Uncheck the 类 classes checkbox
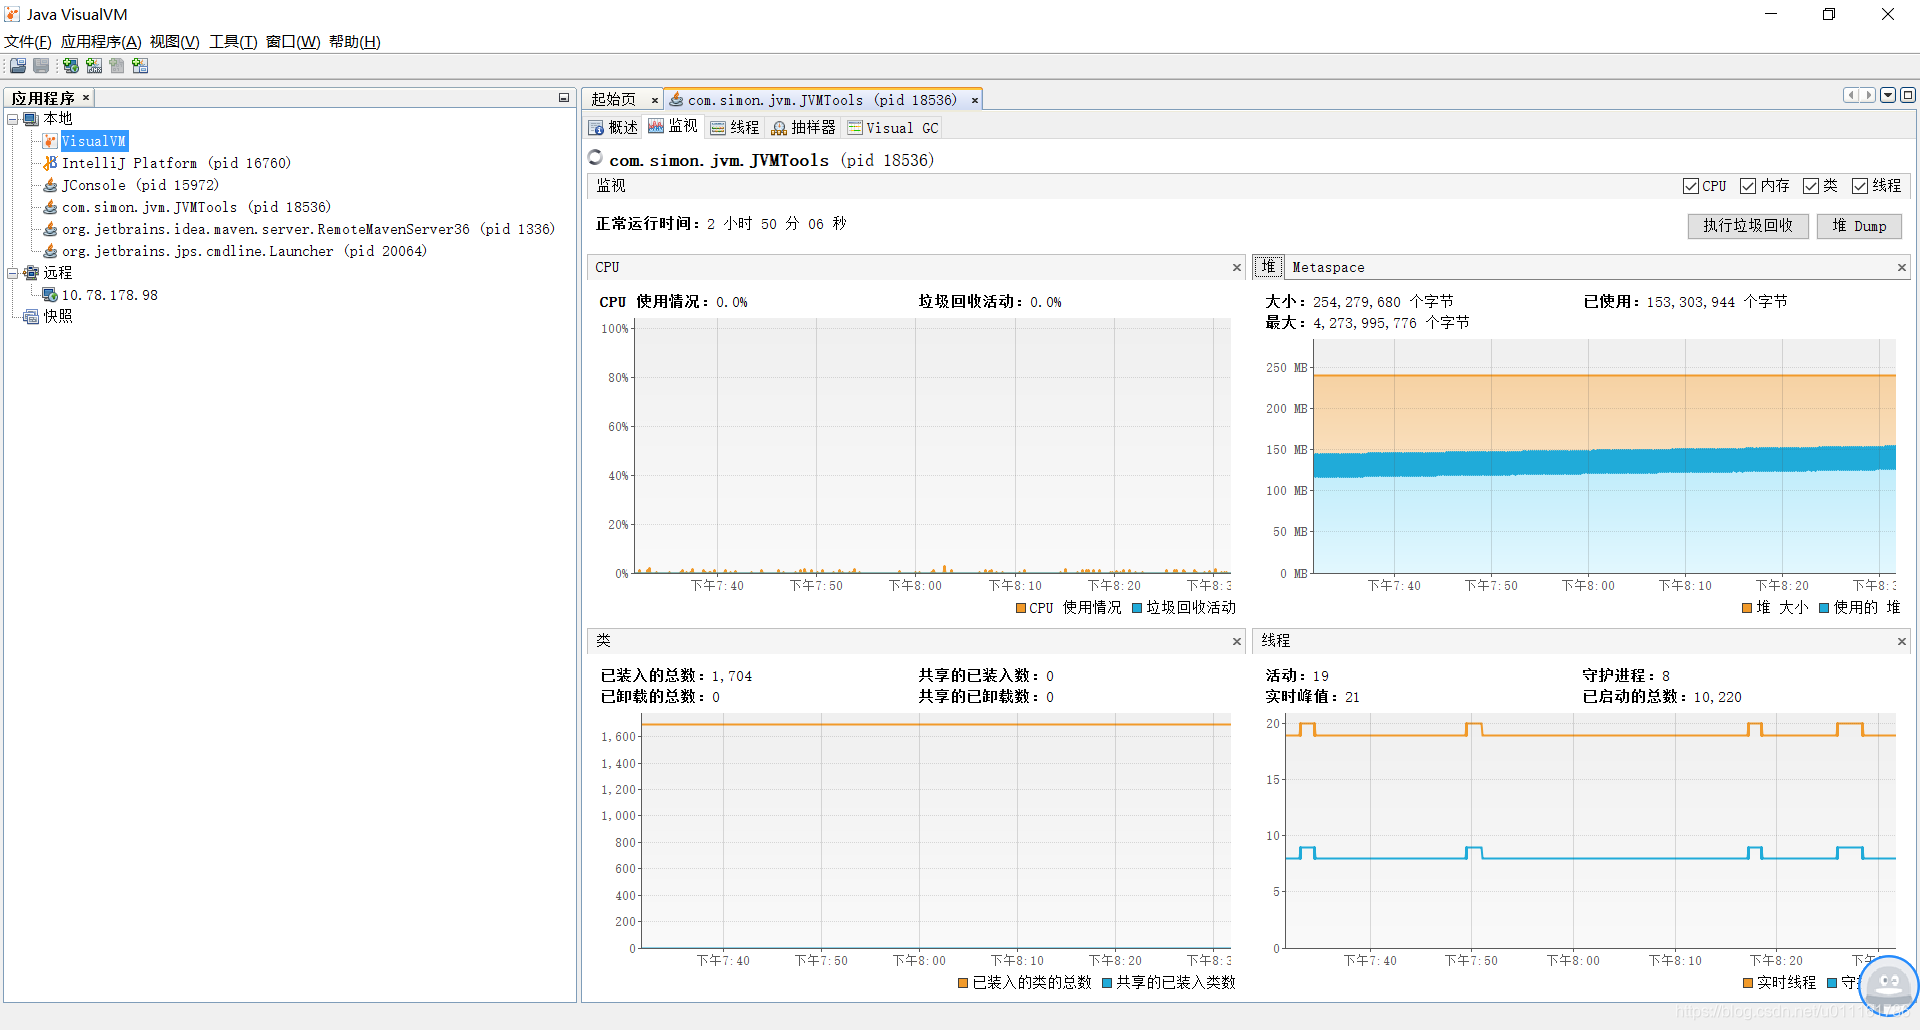This screenshot has height=1030, width=1920. (x=1811, y=186)
